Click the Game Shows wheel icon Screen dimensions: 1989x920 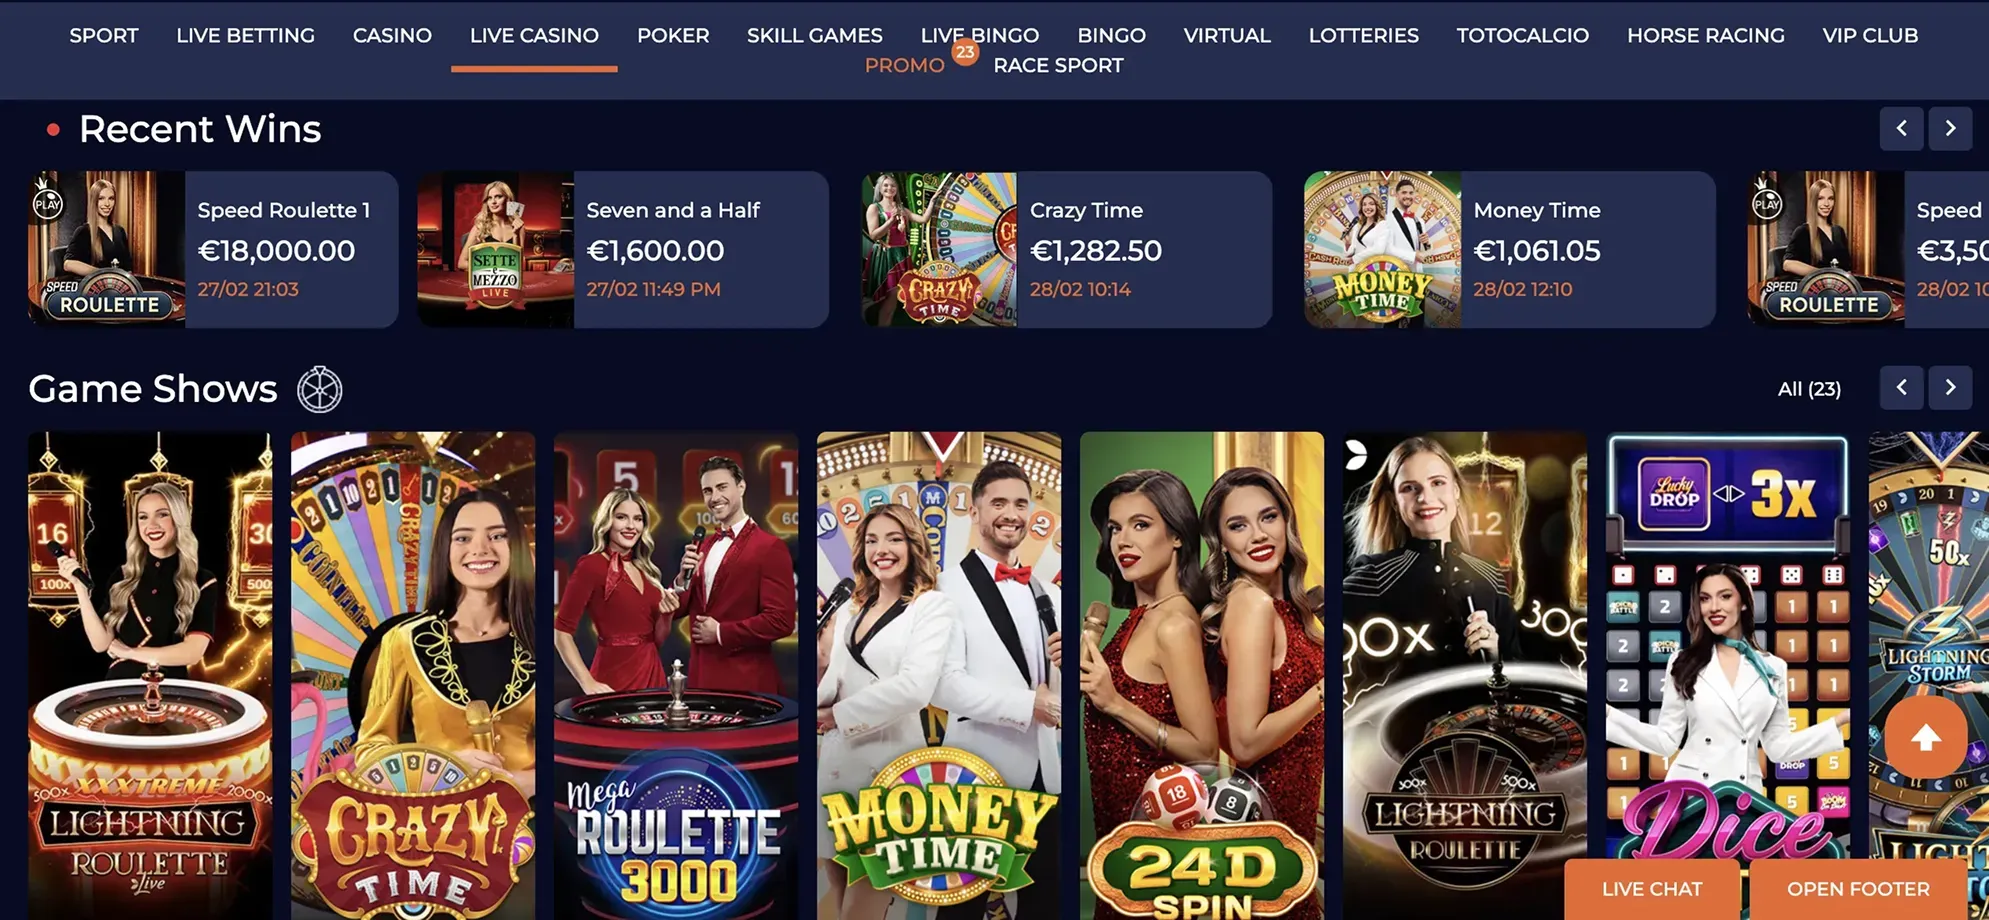(320, 389)
